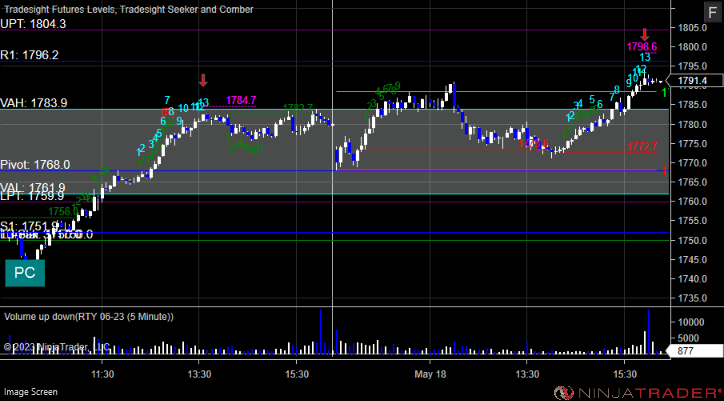Click the magenta 1784.7 target label
The width and height of the screenshot is (724, 401).
[241, 100]
